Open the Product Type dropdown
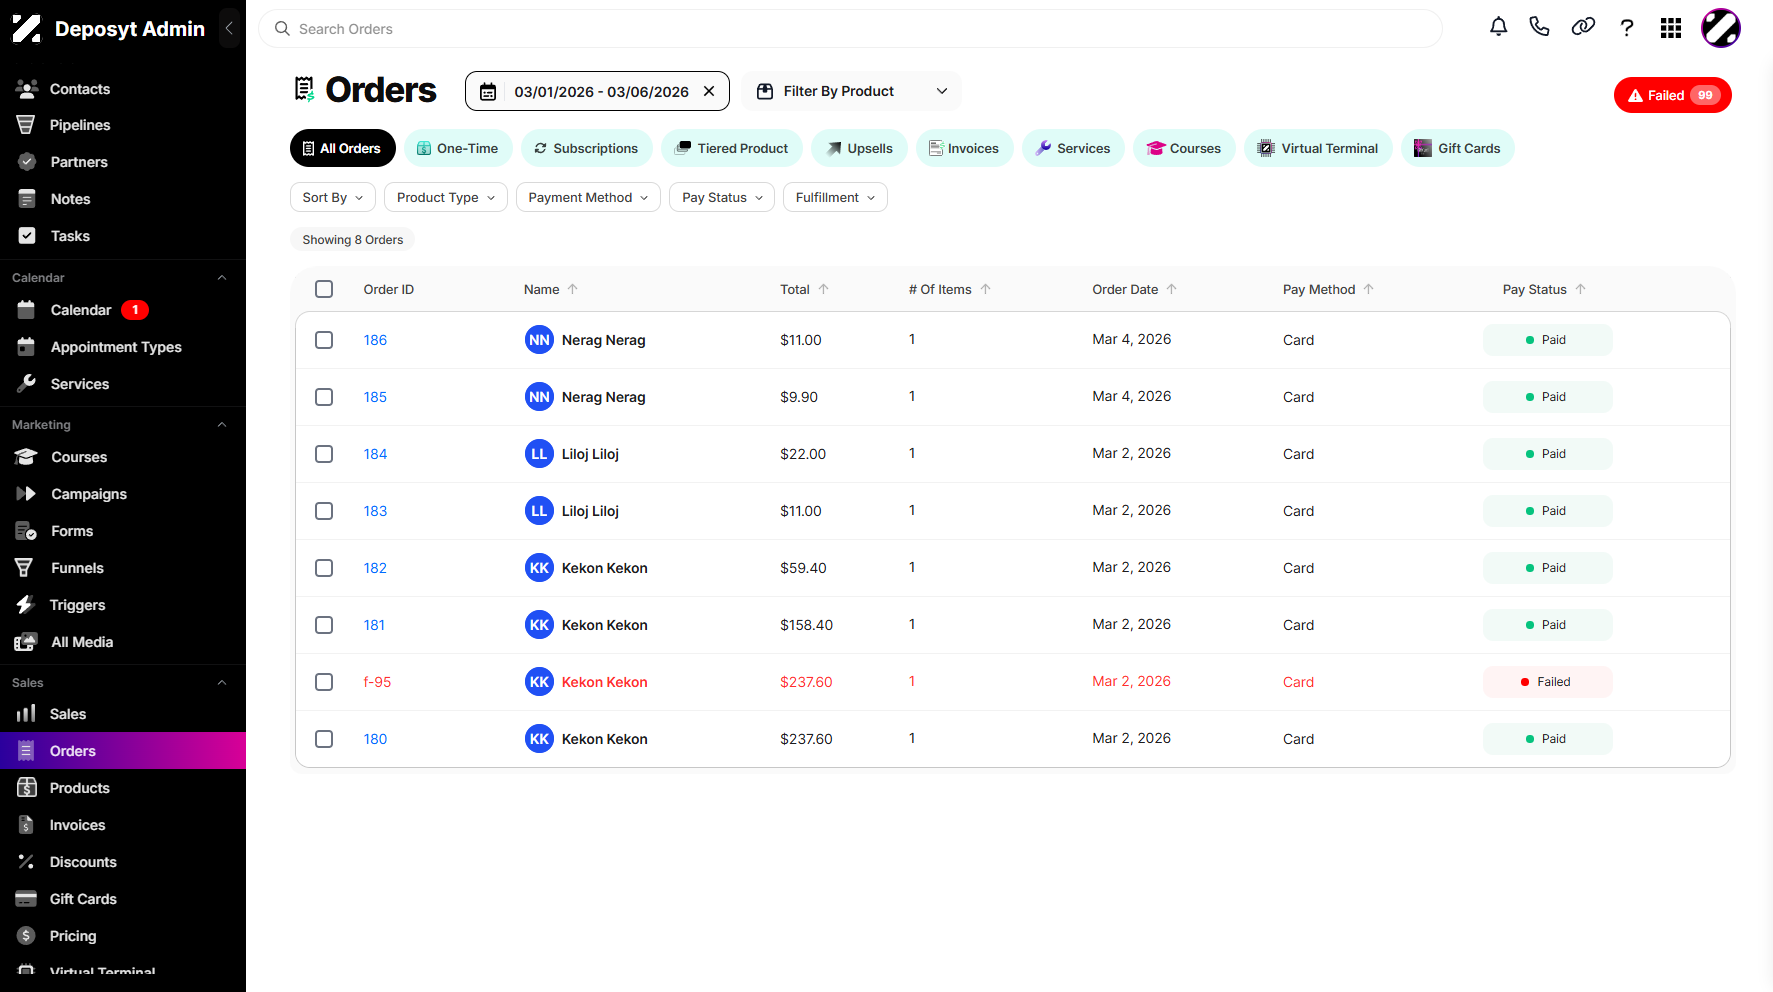 [x=446, y=197]
